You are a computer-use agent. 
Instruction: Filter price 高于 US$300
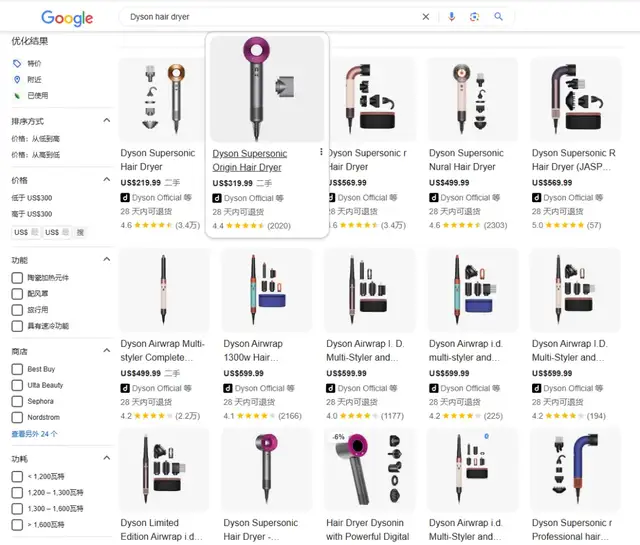point(32,214)
